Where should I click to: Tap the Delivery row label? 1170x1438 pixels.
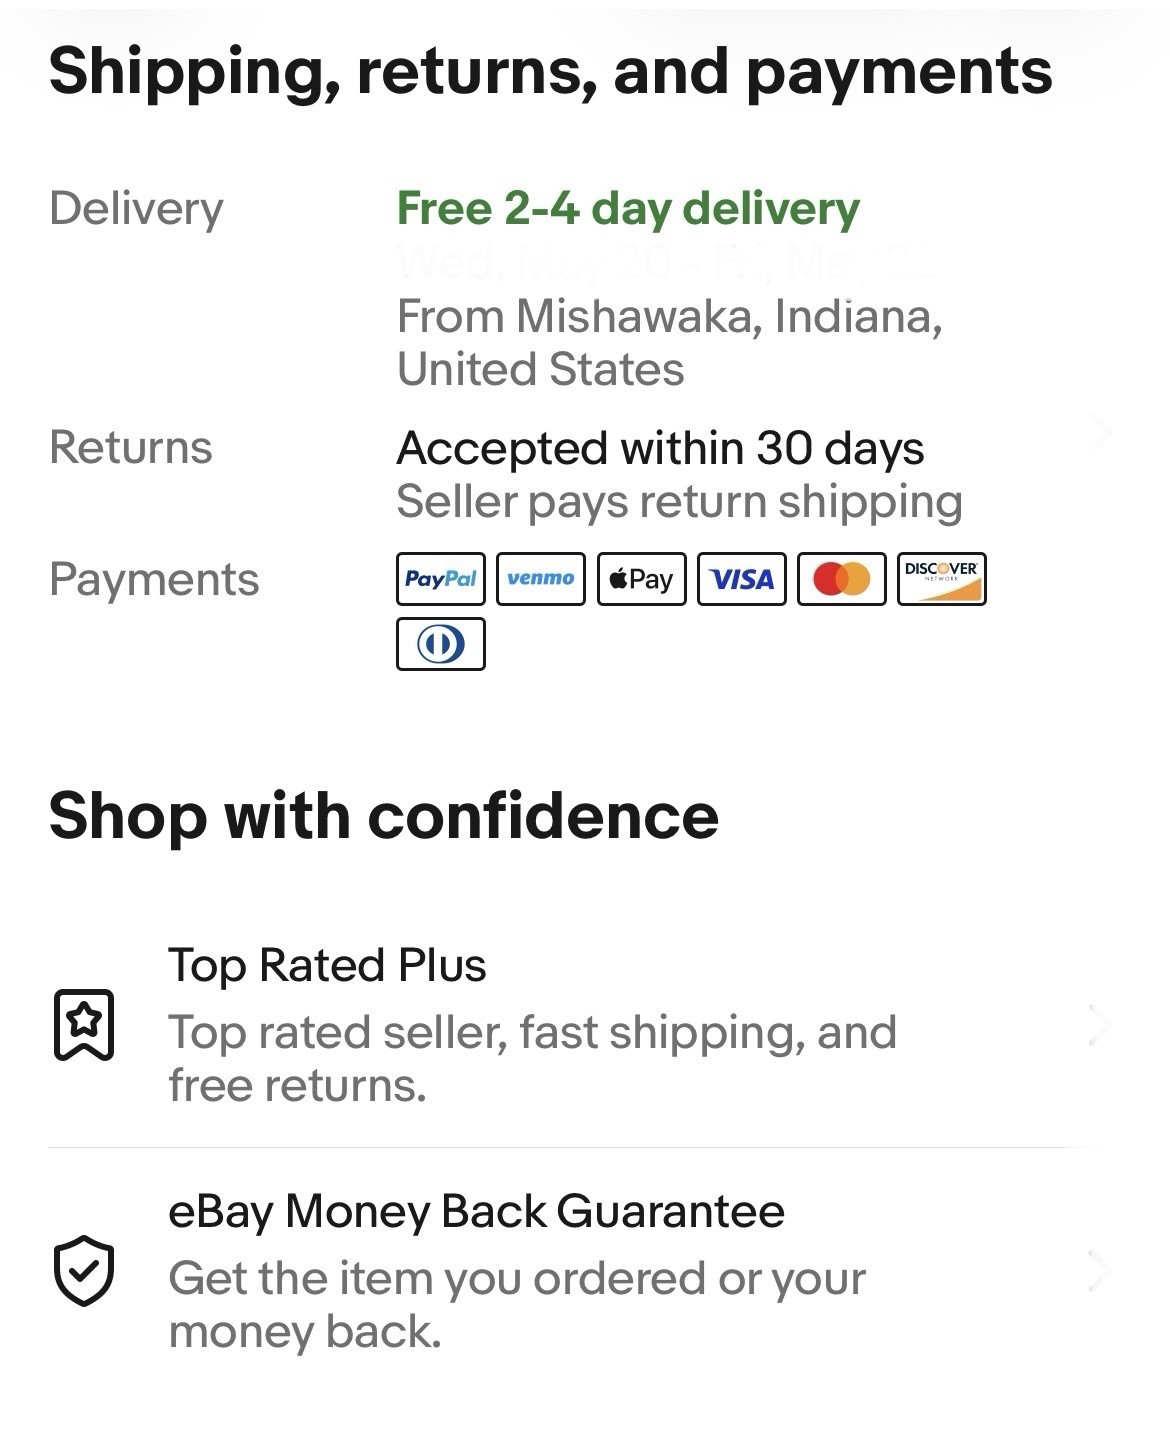[x=136, y=209]
